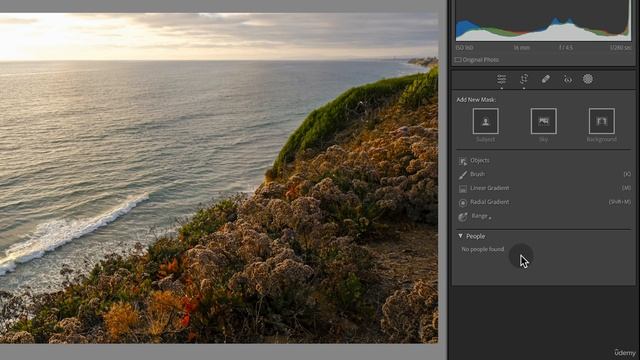This screenshot has height=360, width=640.
Task: Create a Select Background mask
Action: (602, 121)
